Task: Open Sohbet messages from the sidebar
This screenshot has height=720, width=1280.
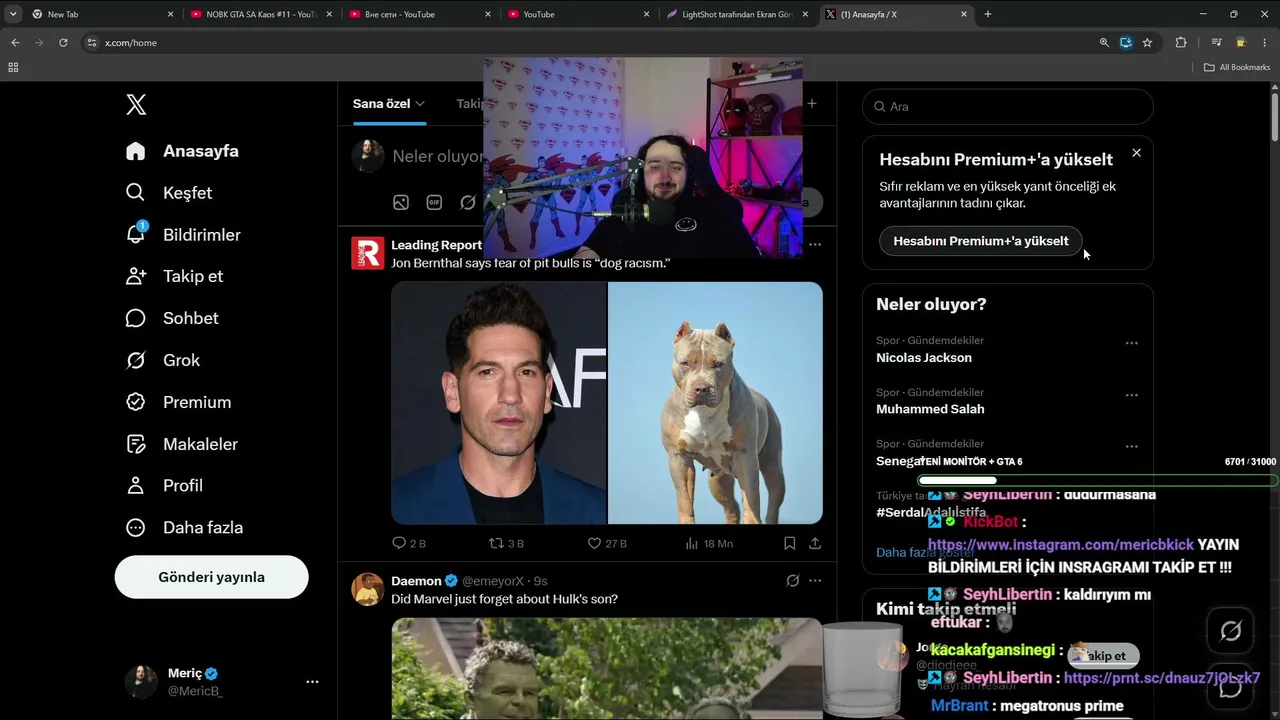Action: tap(172, 318)
